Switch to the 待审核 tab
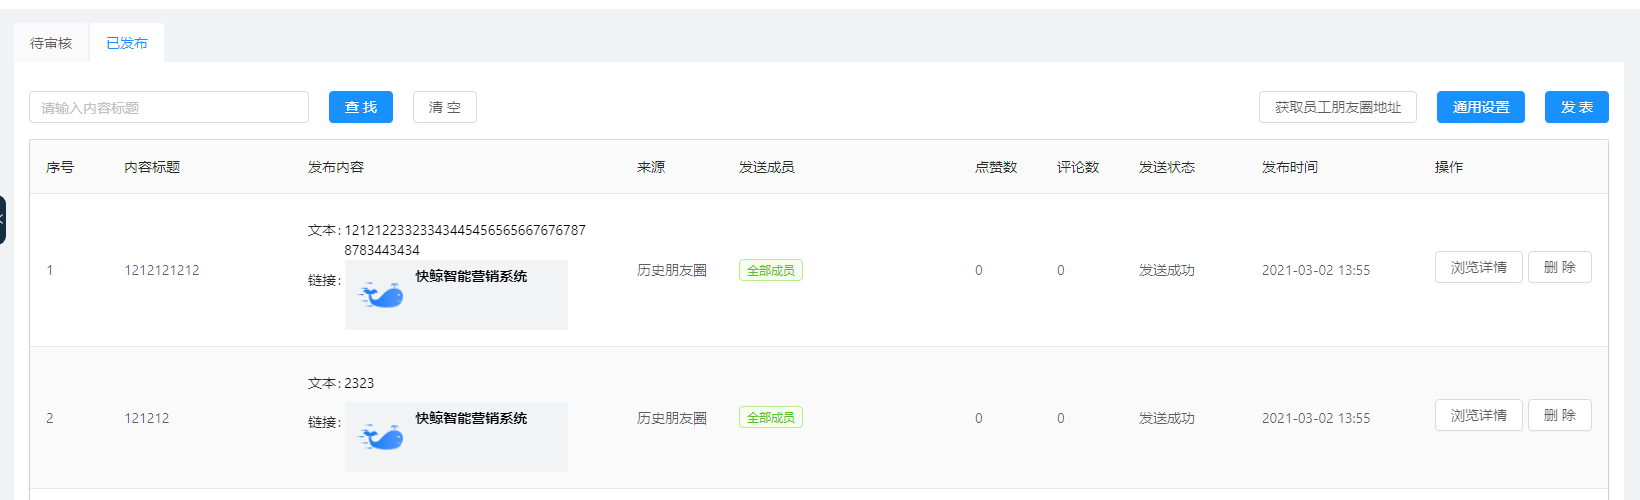Viewport: 1640px width, 500px height. [51, 43]
